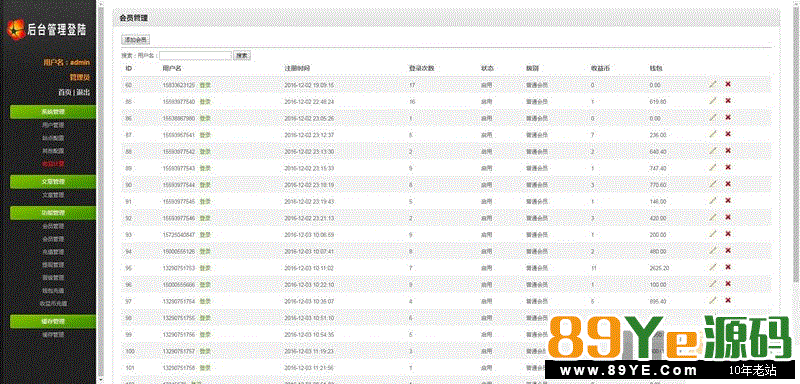Click the wallet value 2625.20
The width and height of the screenshot is (800, 384).
point(659,268)
